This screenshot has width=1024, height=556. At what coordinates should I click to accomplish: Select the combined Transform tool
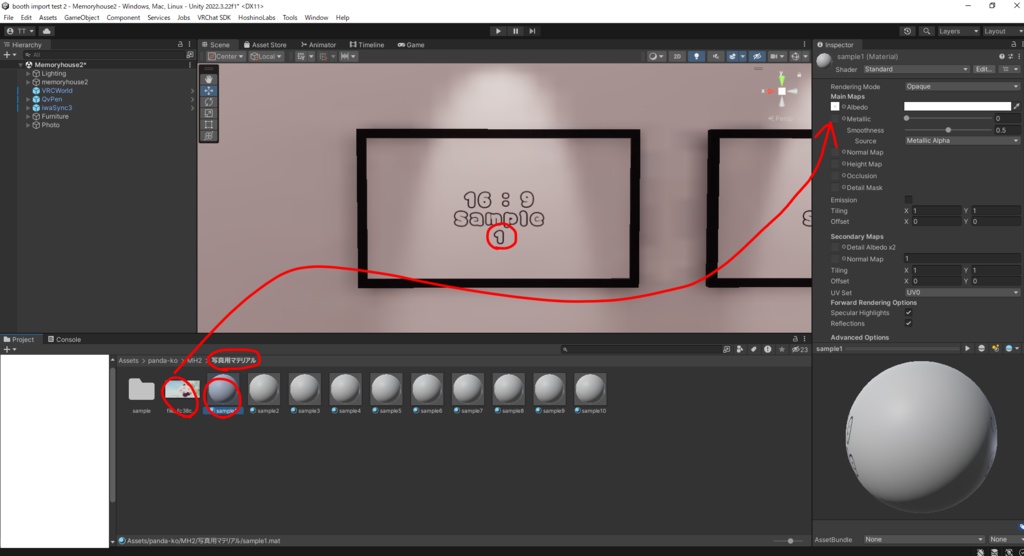[209, 136]
